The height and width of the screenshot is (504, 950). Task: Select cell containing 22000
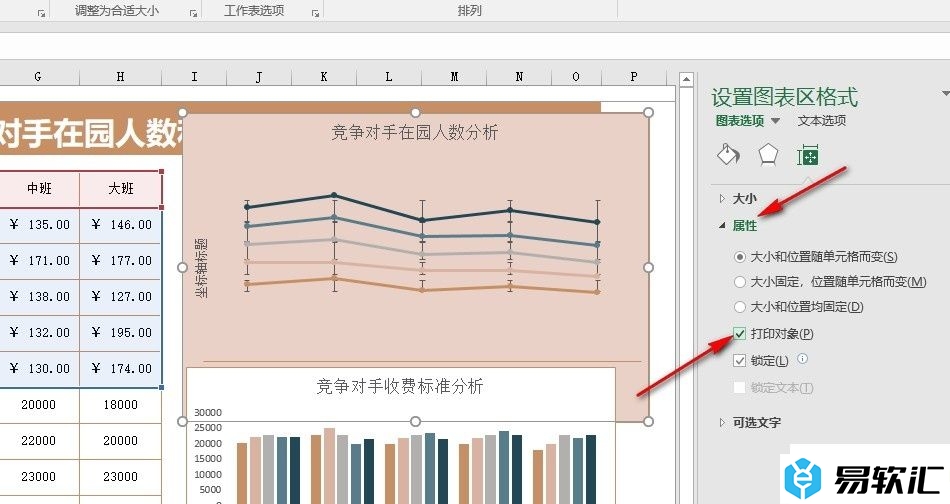(39, 440)
